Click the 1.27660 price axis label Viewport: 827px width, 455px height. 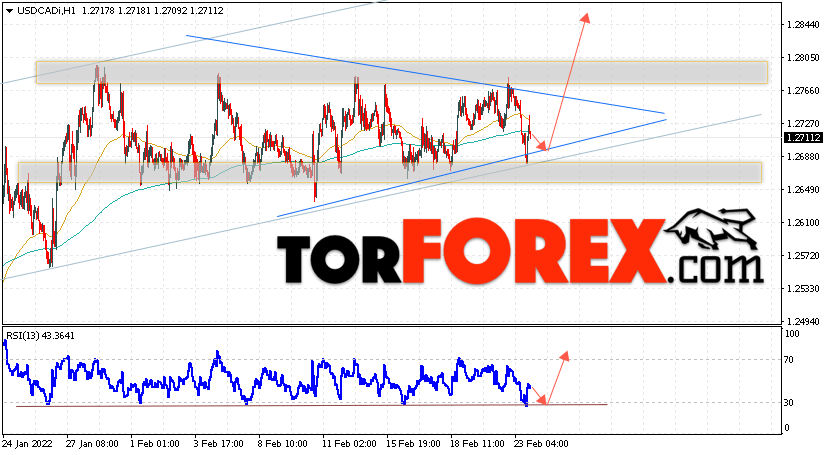pyautogui.click(x=803, y=91)
